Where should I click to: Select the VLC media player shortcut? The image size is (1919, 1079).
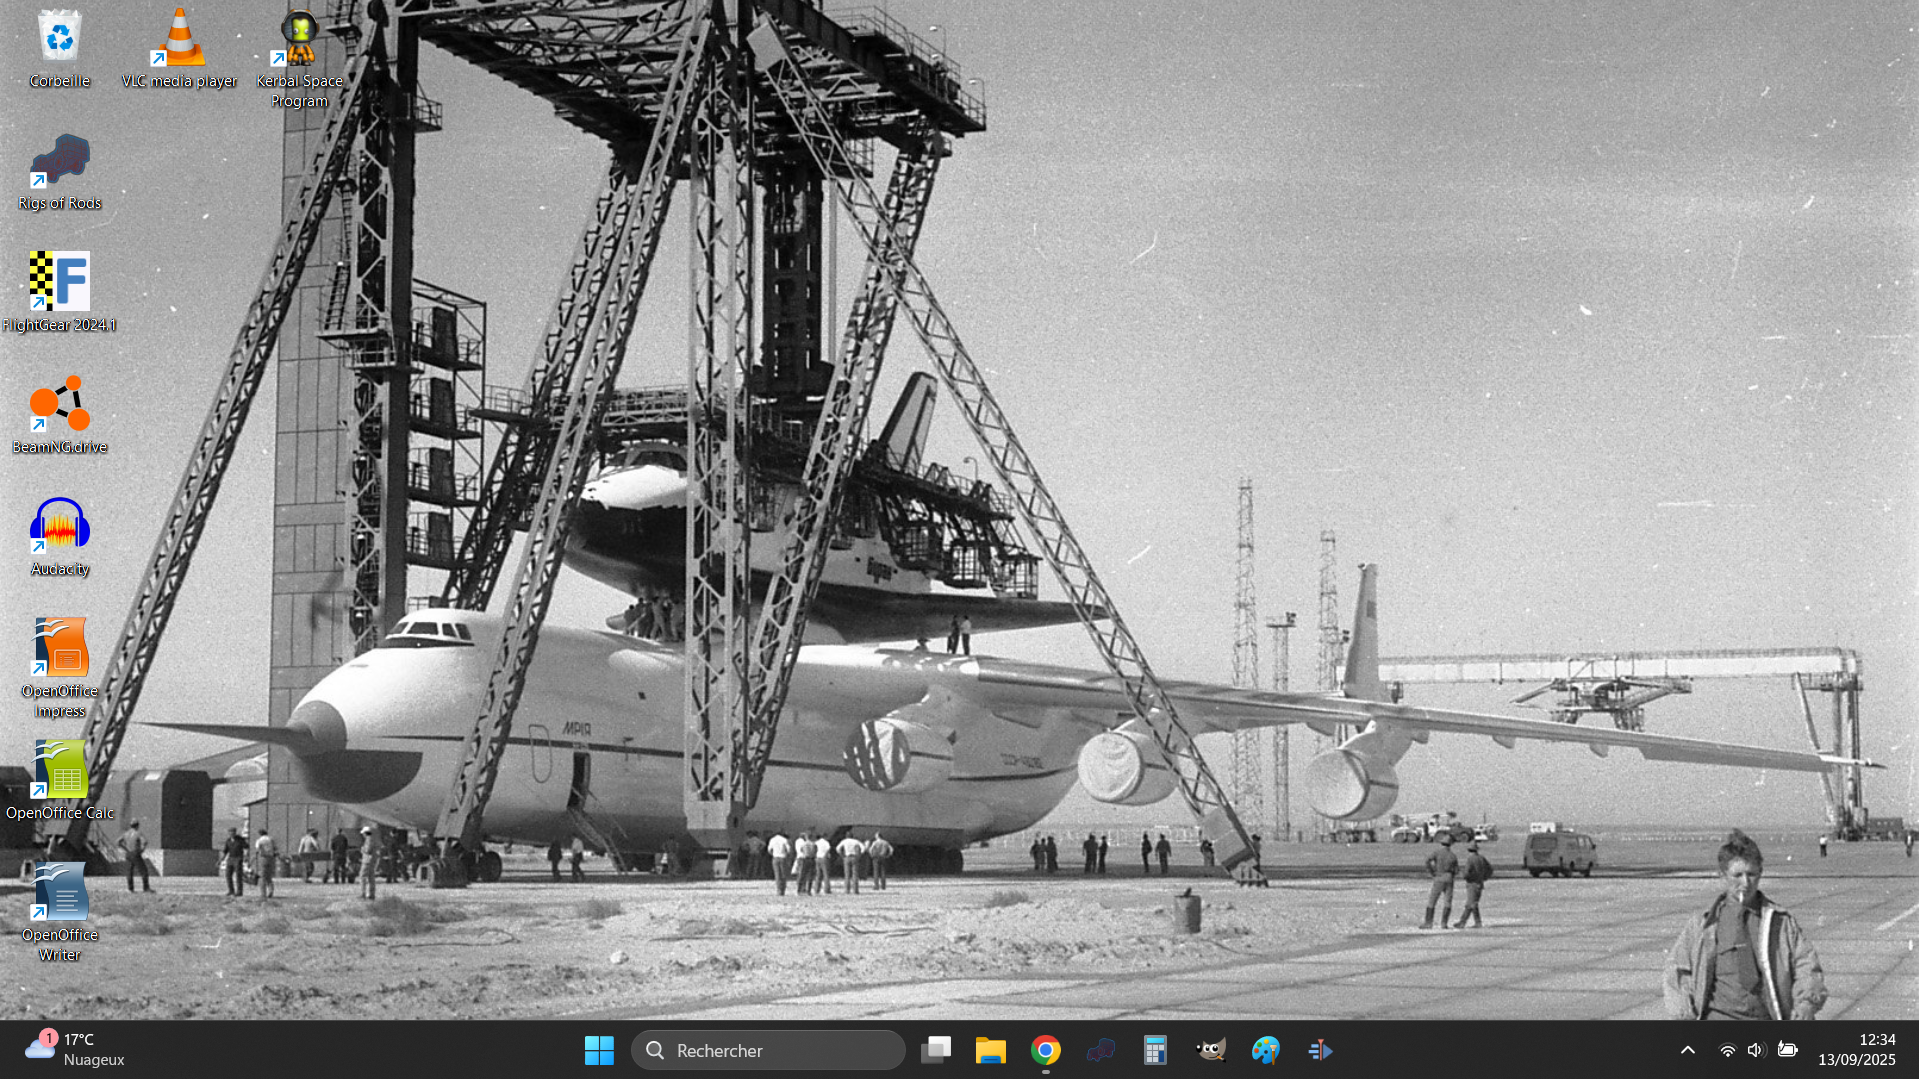(x=180, y=48)
